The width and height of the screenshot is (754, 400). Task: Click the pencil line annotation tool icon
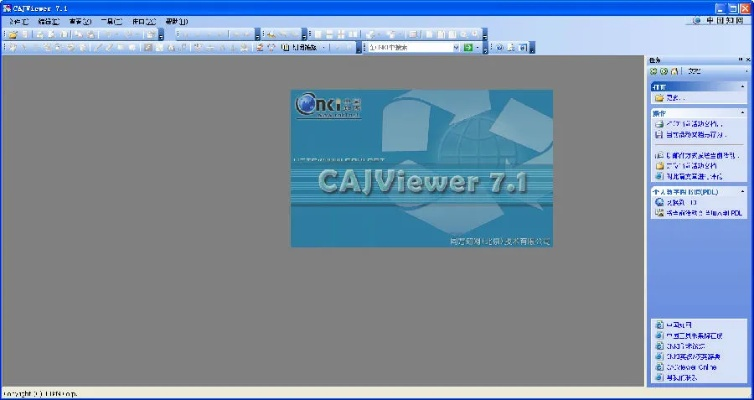(x=99, y=48)
